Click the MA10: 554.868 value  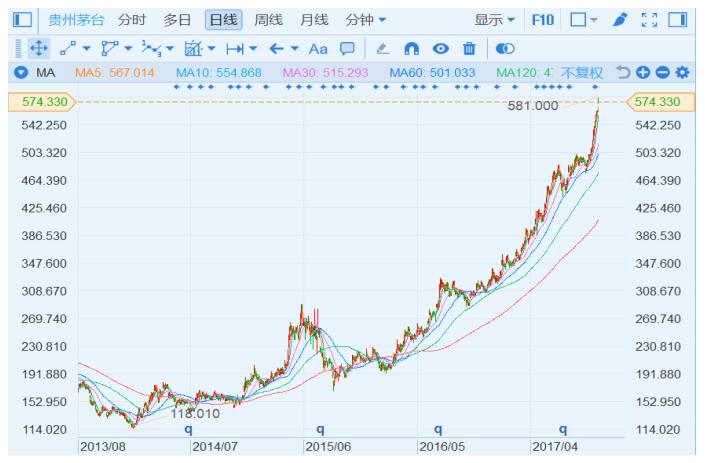pos(219,72)
